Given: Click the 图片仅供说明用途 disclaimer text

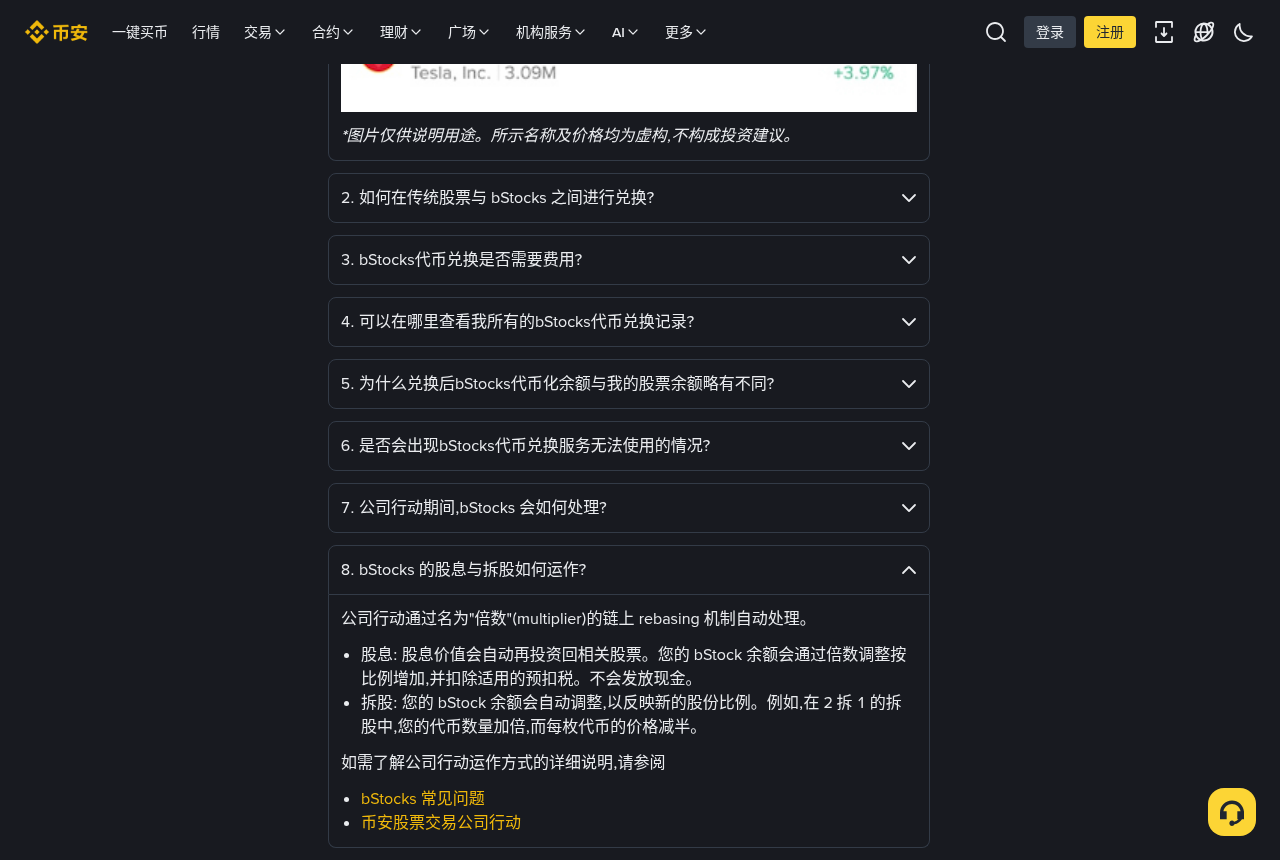Looking at the screenshot, I should pos(569,135).
